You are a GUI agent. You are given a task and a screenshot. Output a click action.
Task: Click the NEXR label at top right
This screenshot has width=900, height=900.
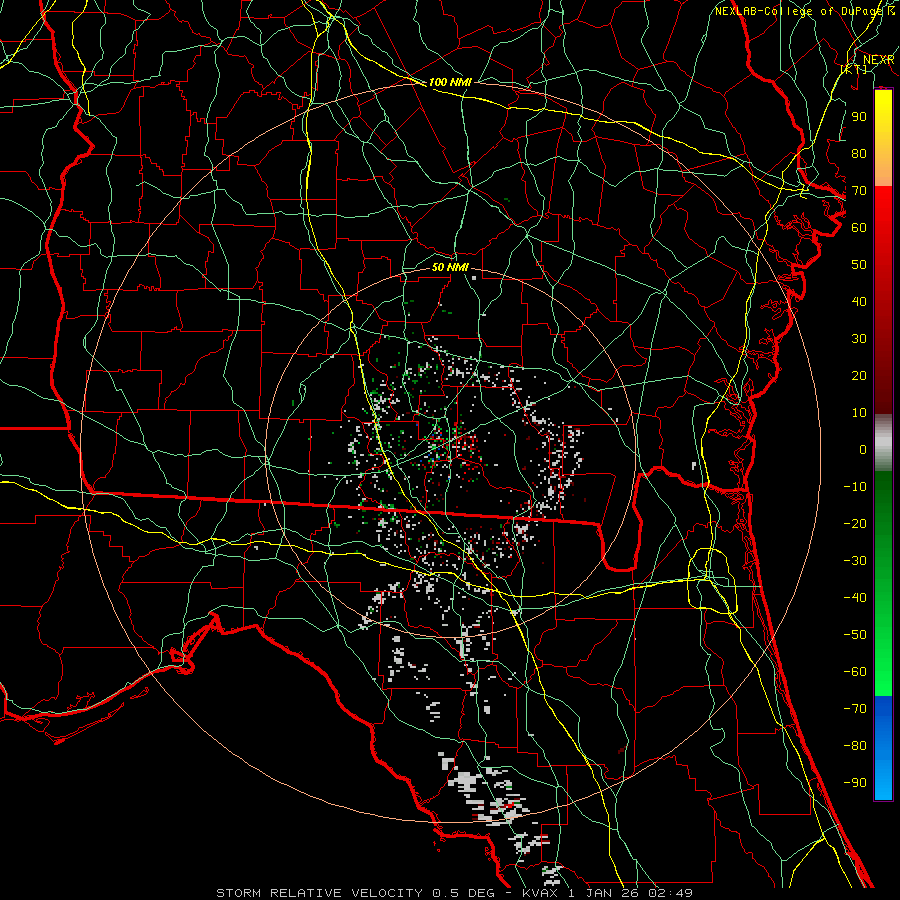pos(878,60)
